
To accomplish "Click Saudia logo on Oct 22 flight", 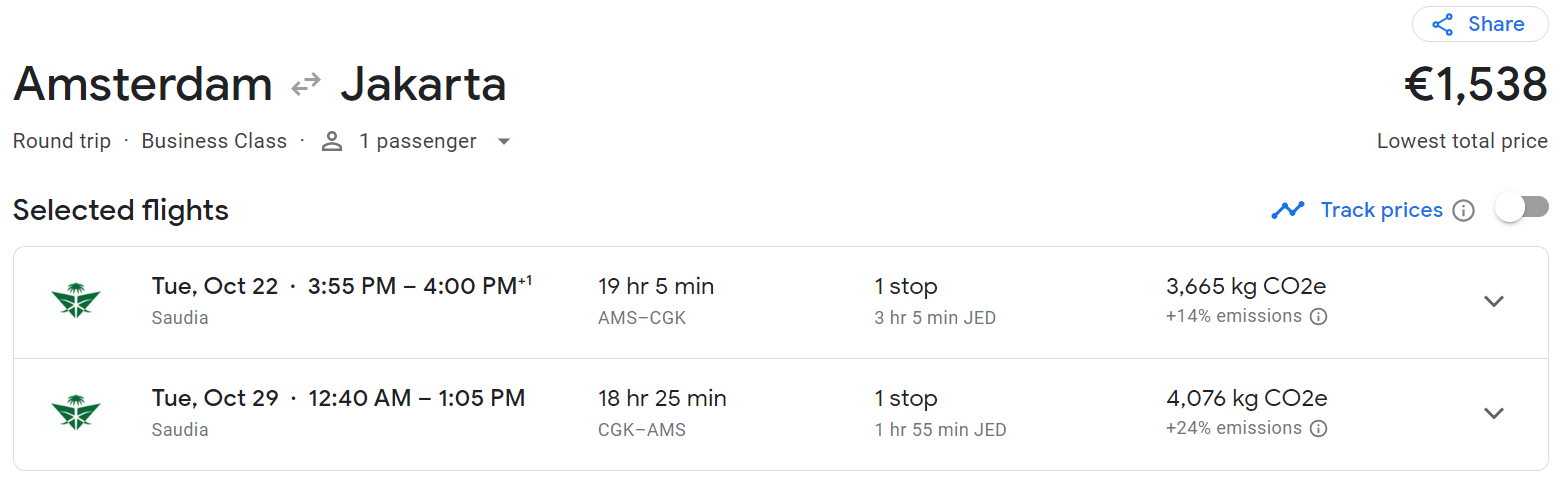I will [x=76, y=301].
